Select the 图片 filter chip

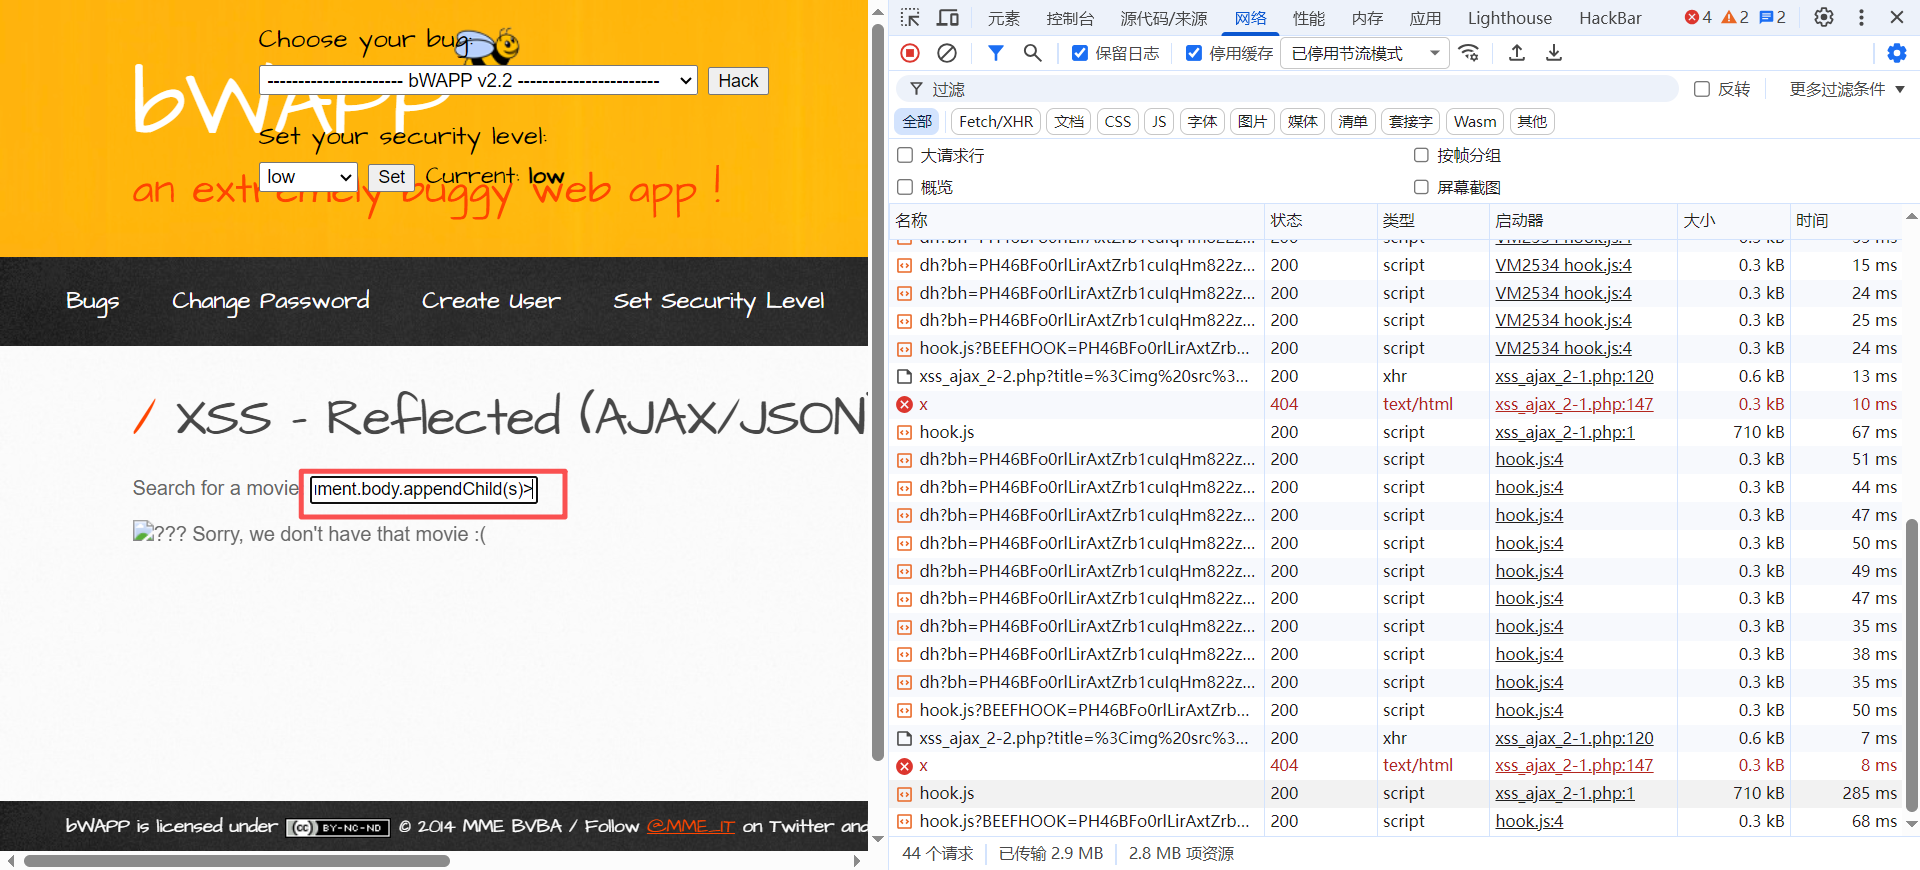tap(1252, 122)
